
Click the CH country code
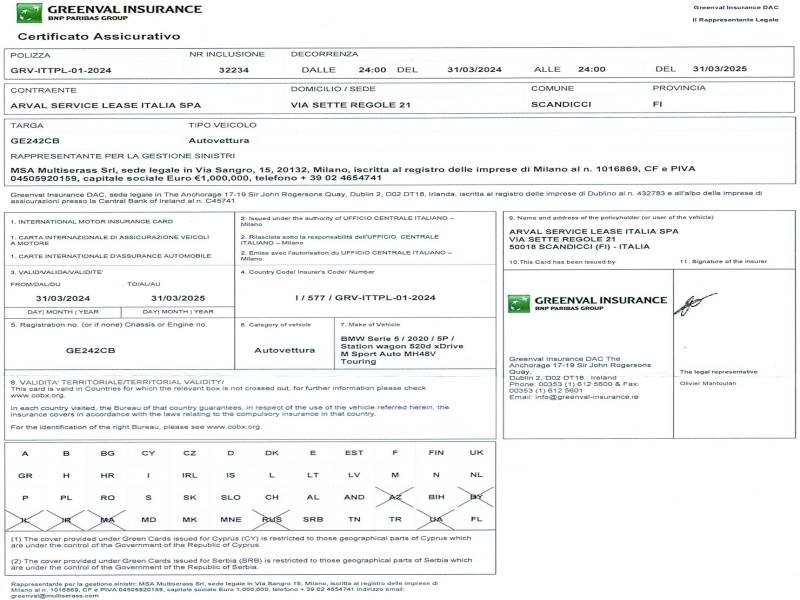272,497
